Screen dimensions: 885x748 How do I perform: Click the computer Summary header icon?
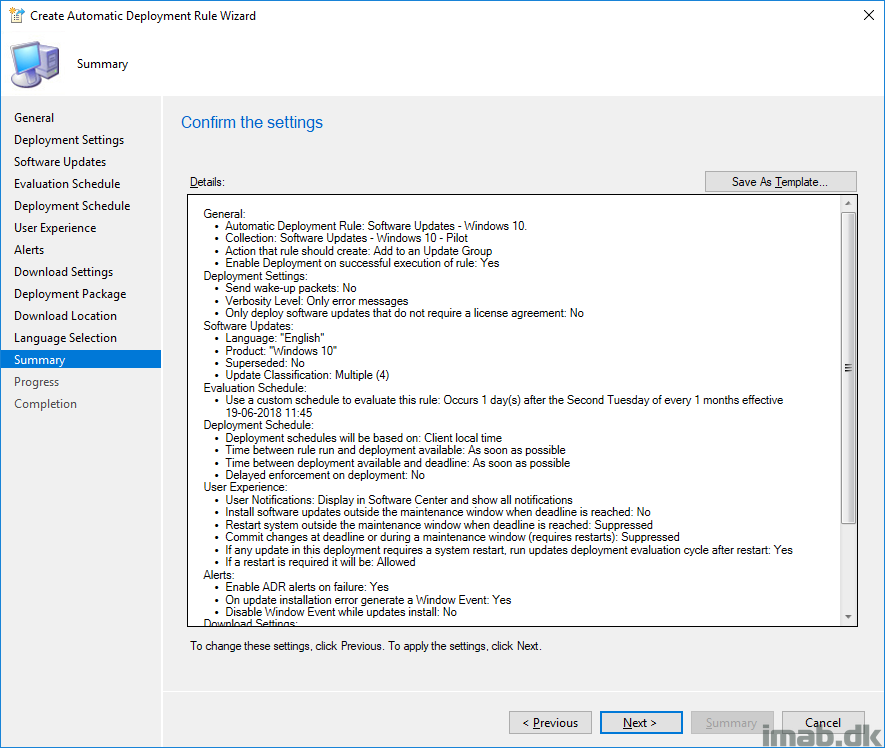[x=35, y=64]
